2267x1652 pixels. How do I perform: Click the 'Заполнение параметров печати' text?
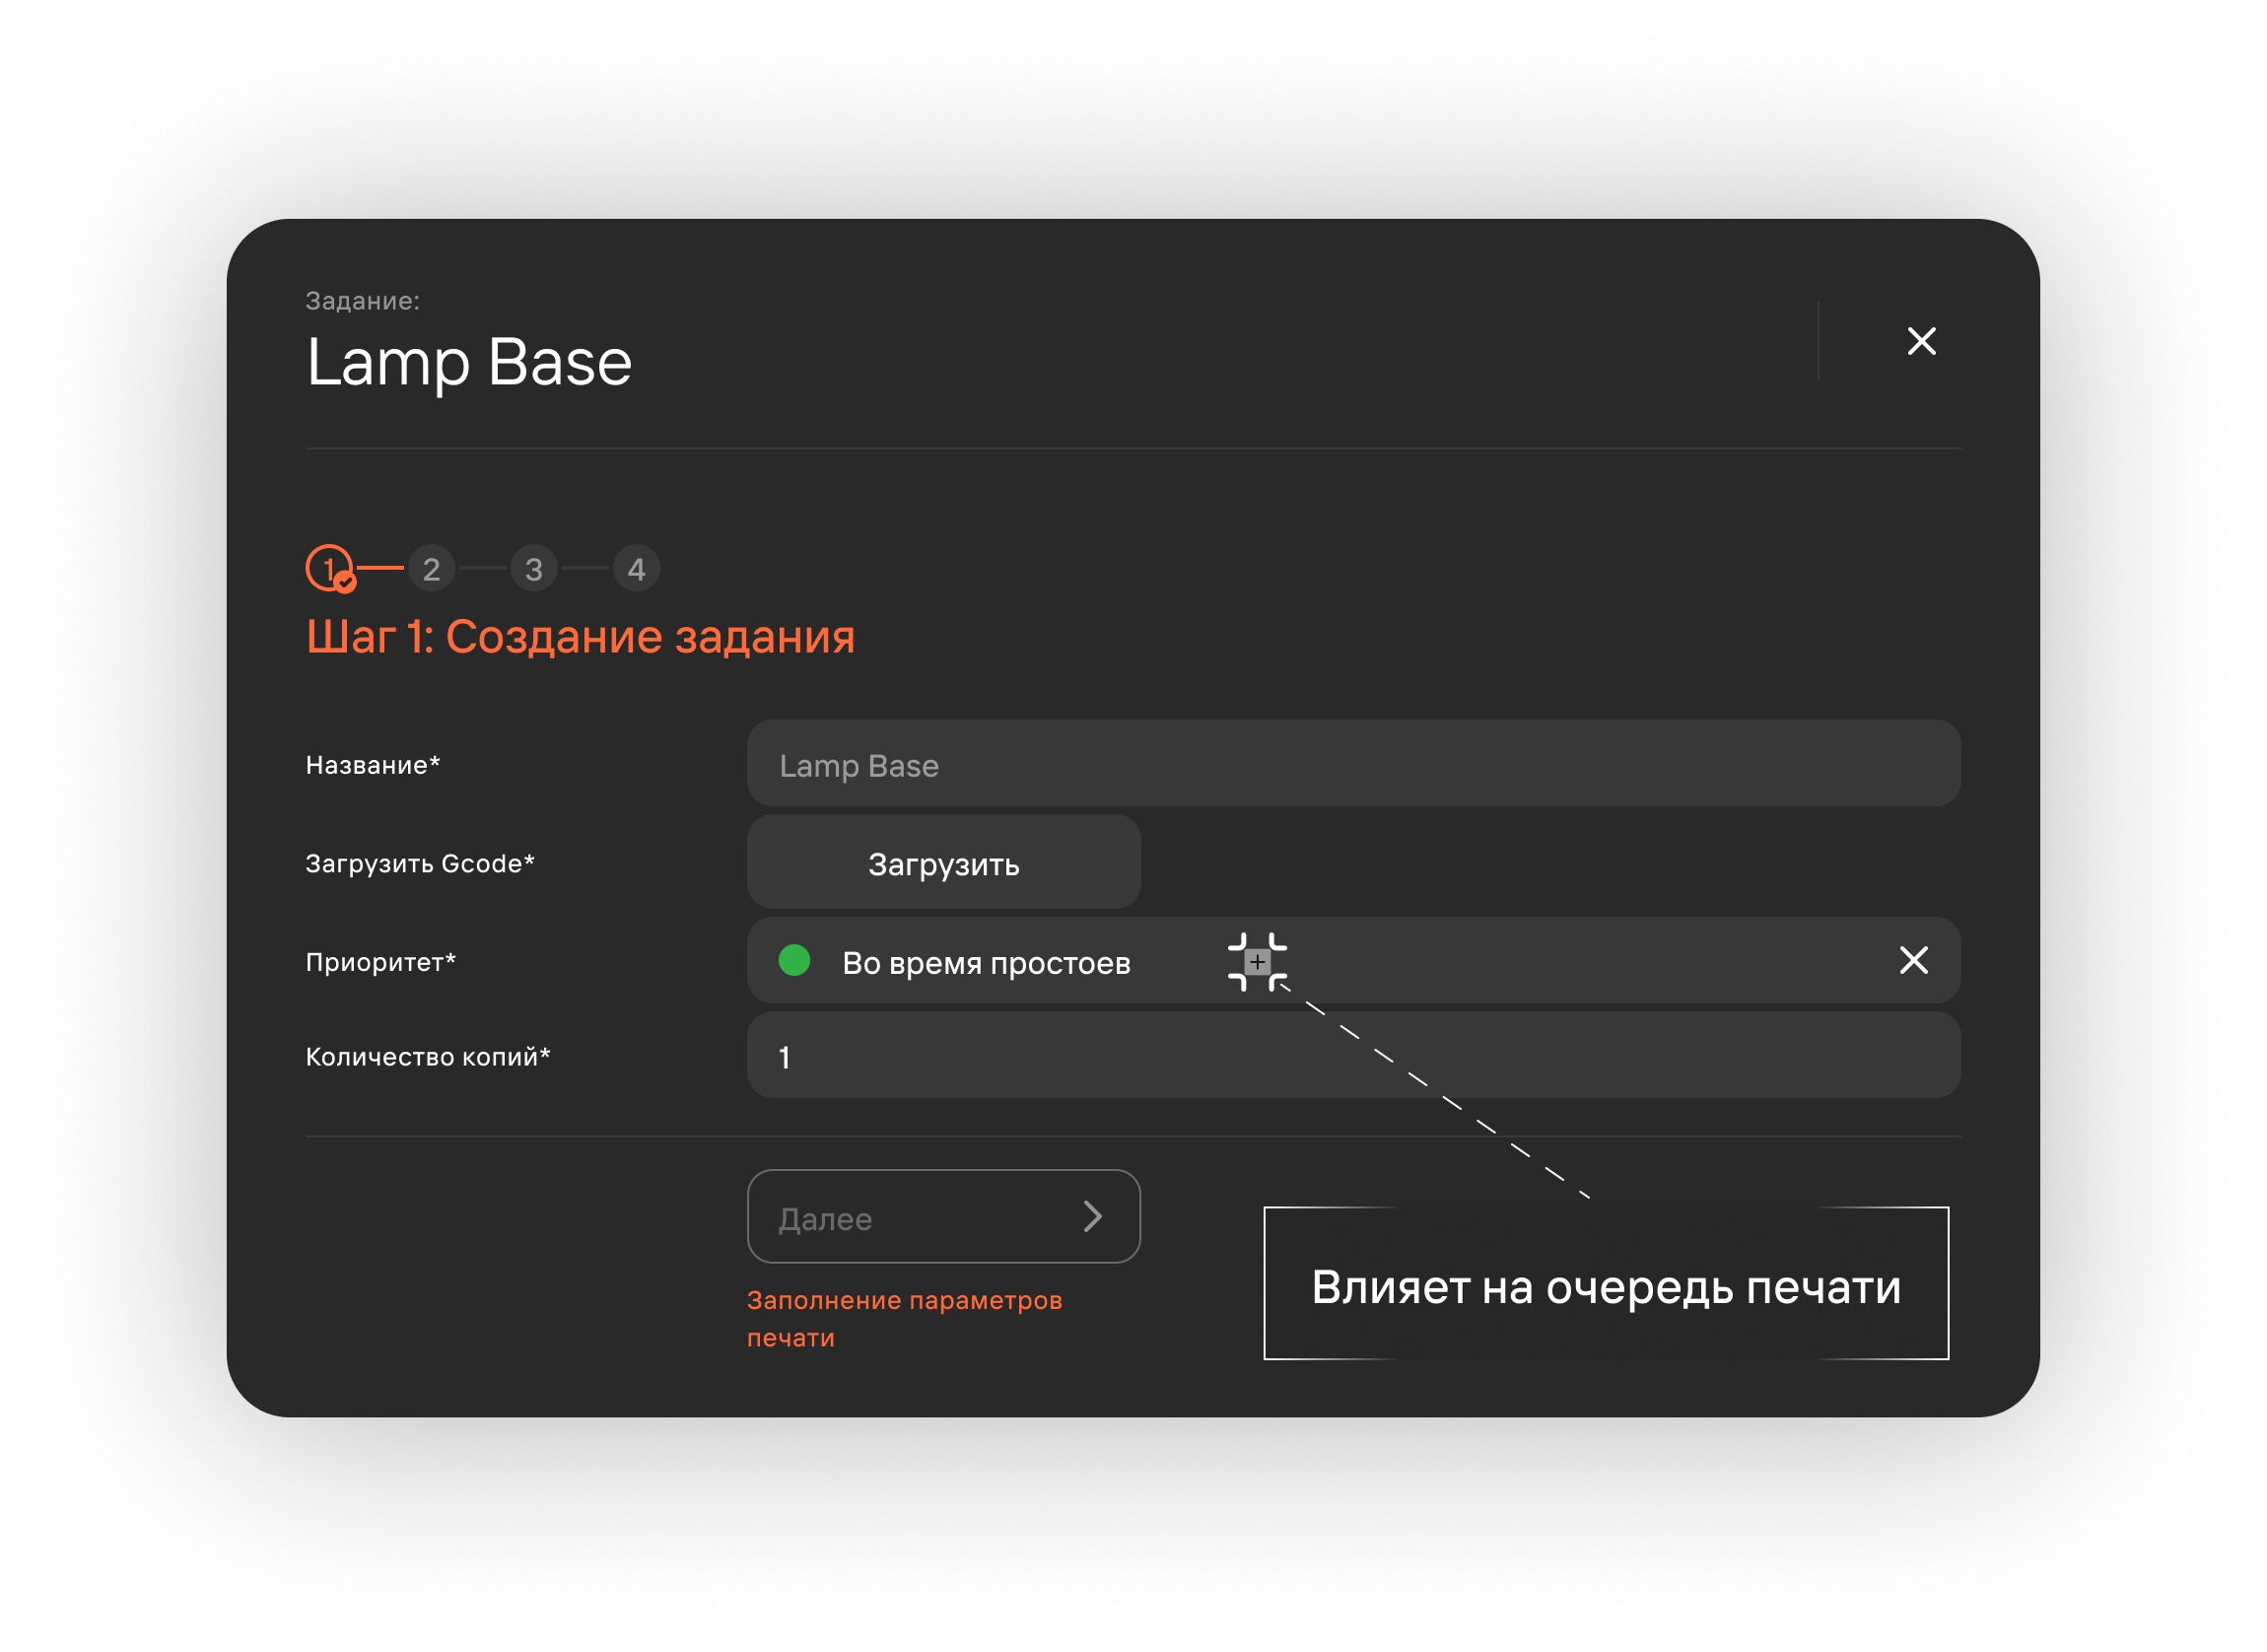(x=904, y=1318)
